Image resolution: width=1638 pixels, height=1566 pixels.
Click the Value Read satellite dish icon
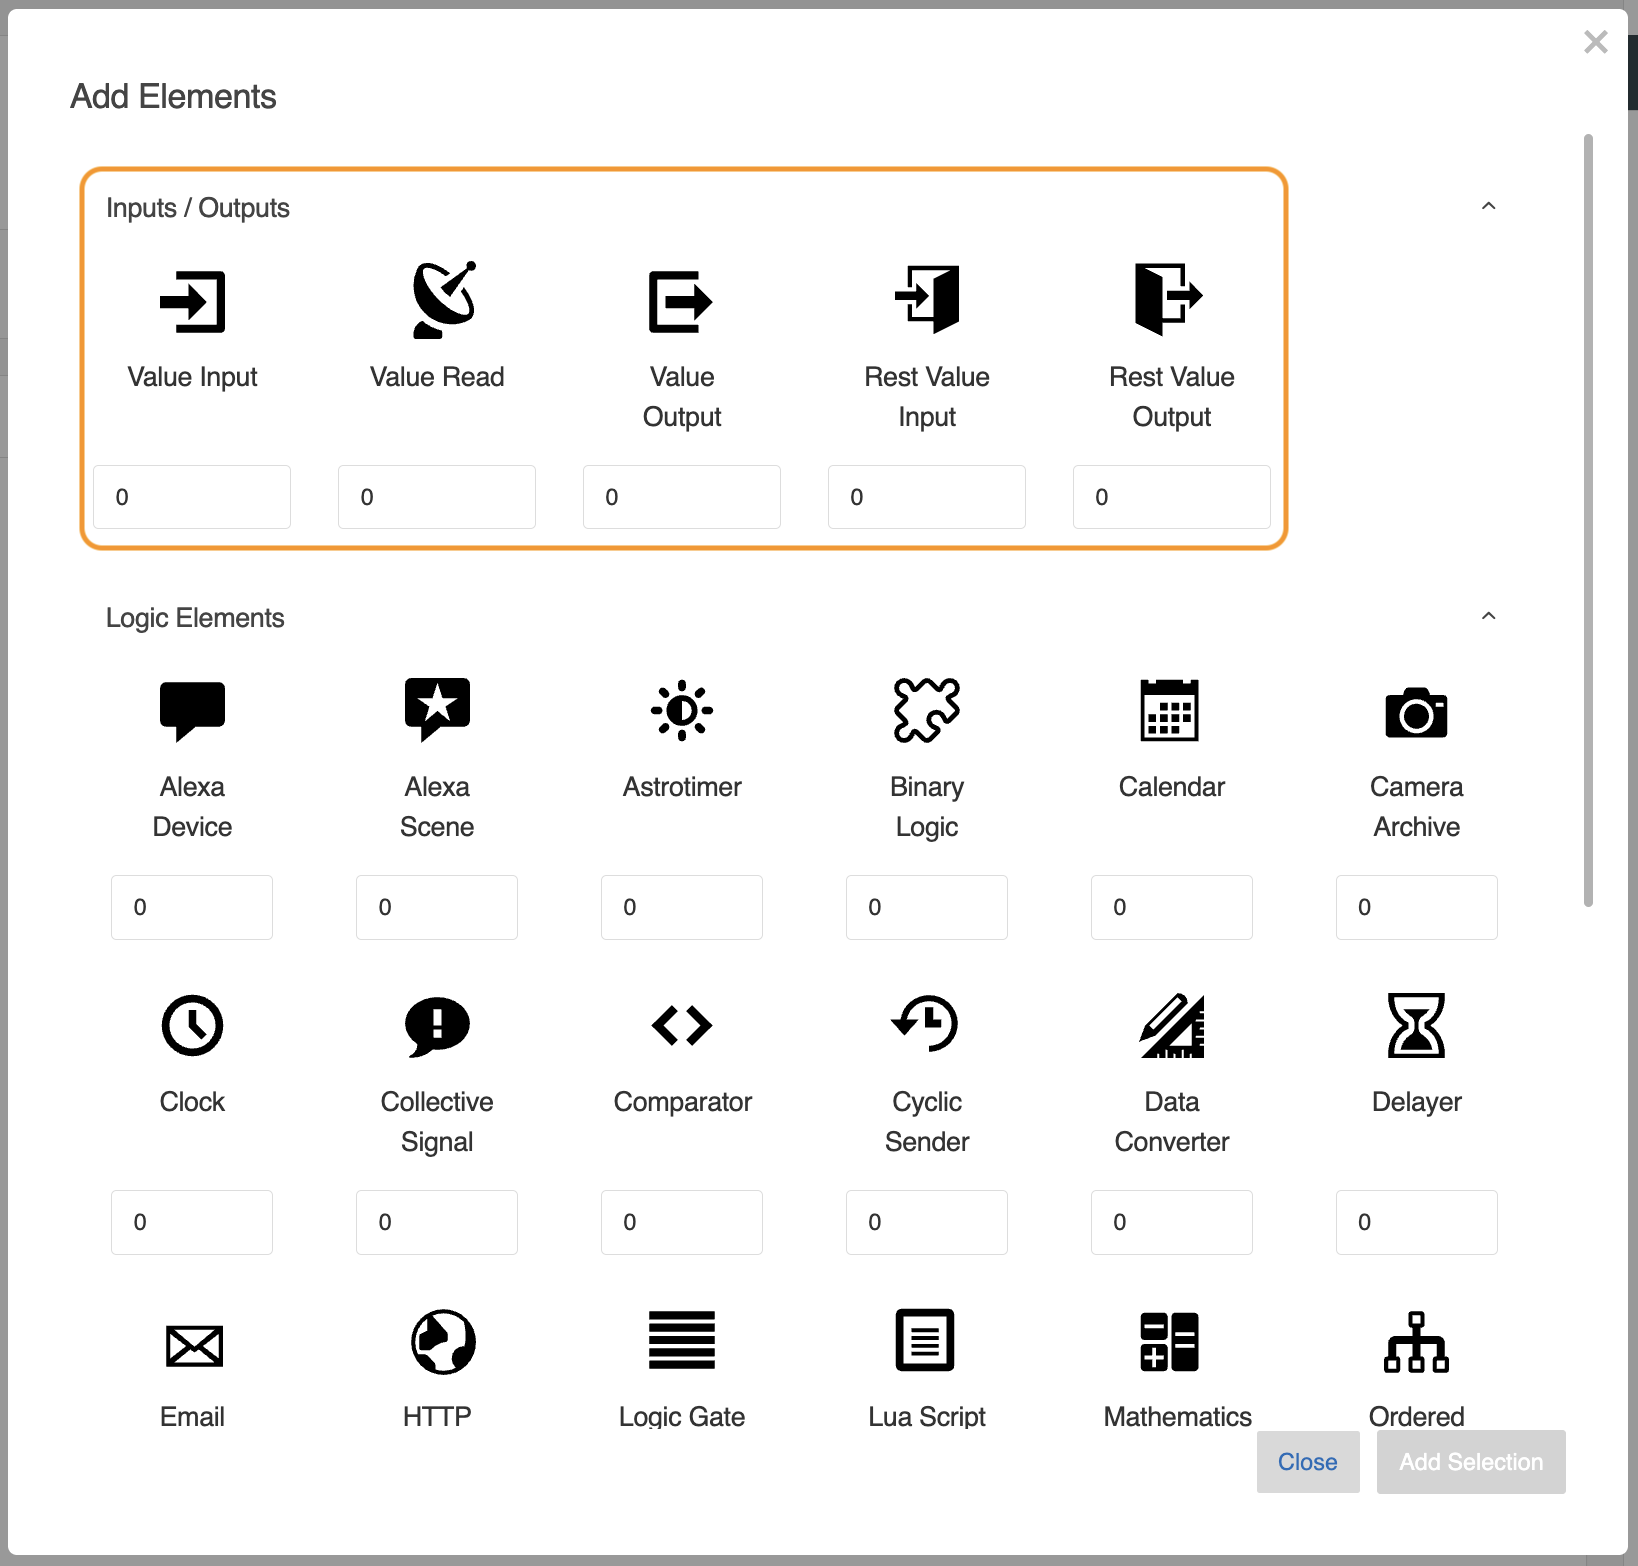tap(443, 300)
